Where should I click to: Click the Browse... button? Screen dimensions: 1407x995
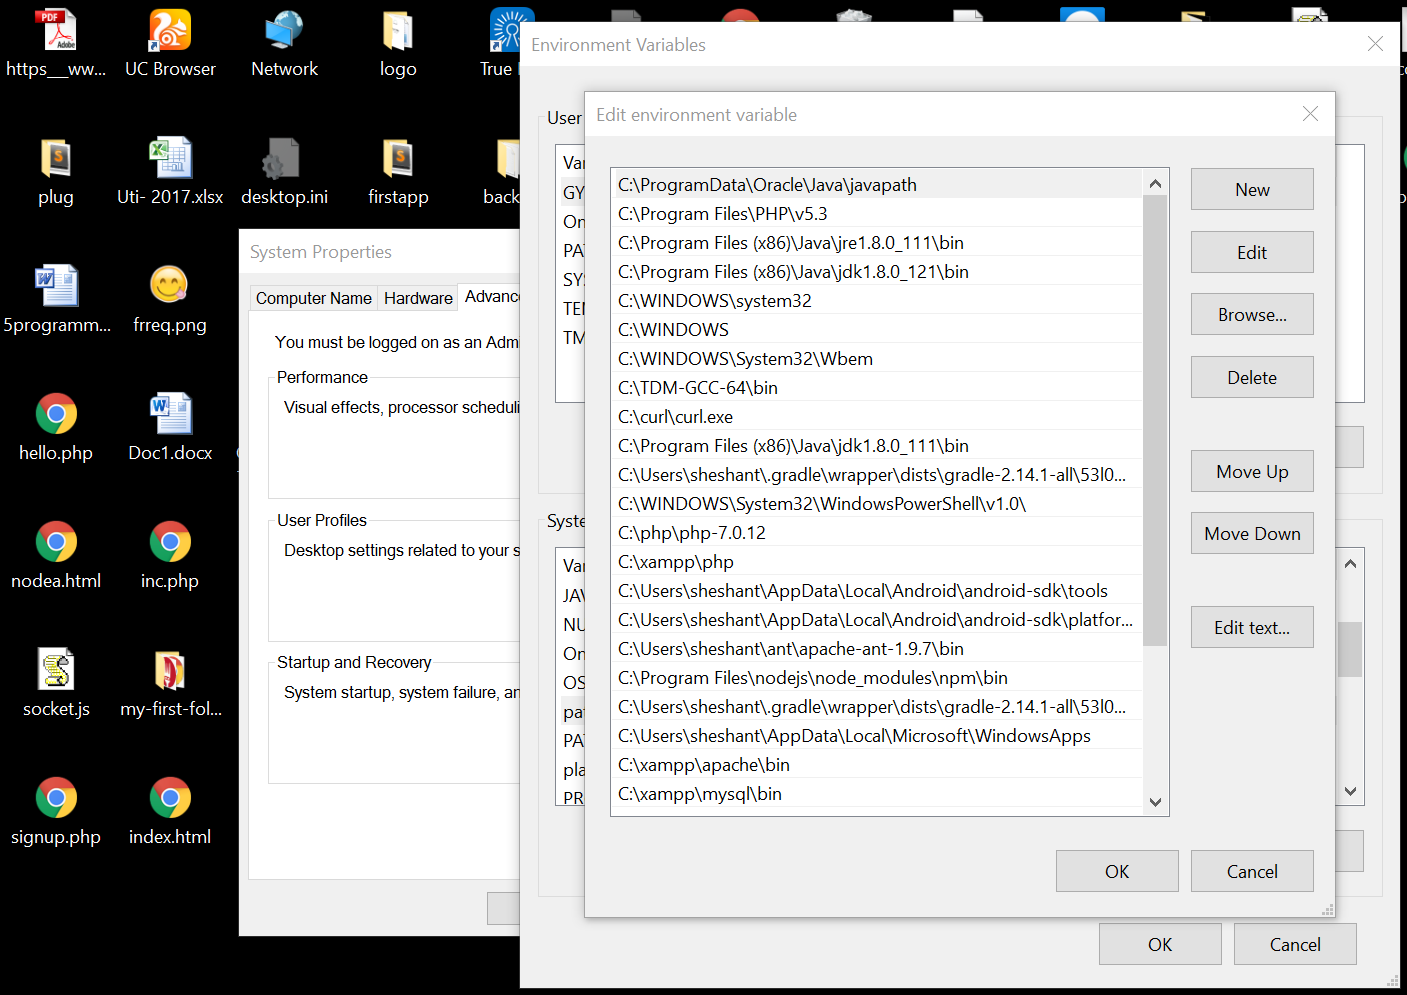(x=1252, y=314)
